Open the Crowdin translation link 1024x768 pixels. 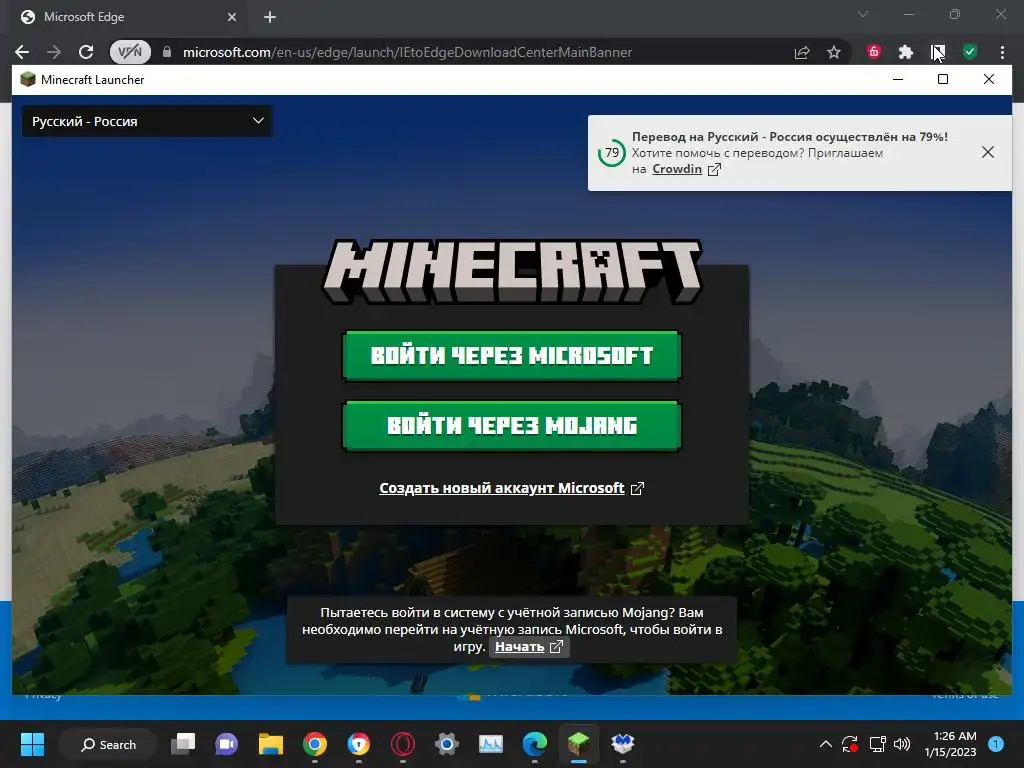click(686, 169)
